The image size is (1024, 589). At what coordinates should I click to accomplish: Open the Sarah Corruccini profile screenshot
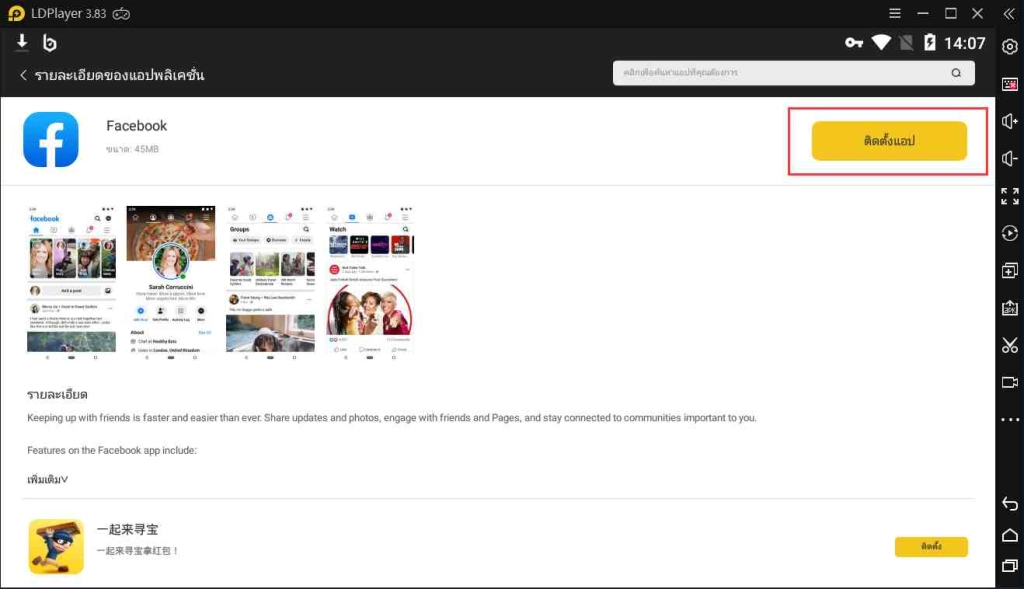click(170, 283)
